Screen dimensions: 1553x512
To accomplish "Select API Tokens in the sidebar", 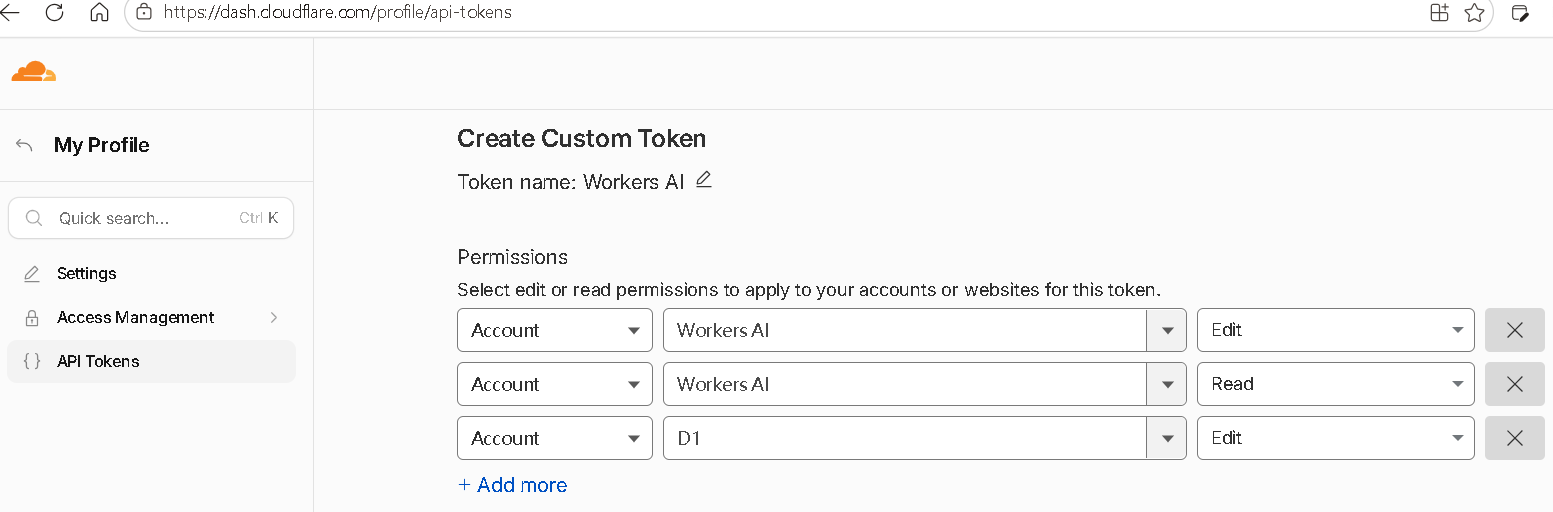I will [151, 361].
